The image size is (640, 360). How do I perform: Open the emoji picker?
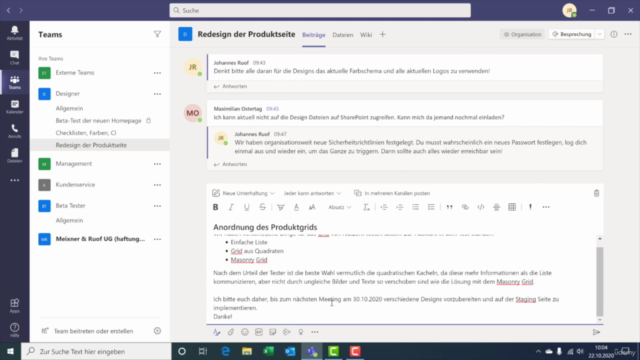tap(244, 332)
